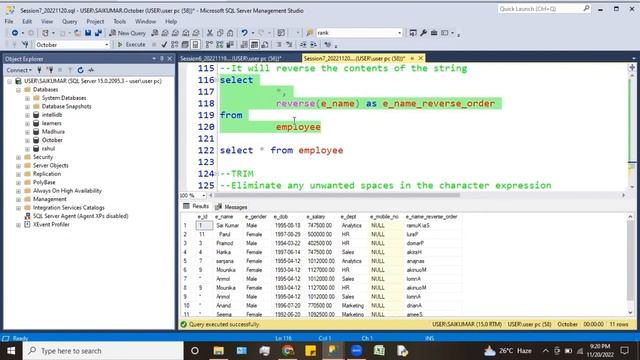Click the Undo arrow icon
The height and width of the screenshot is (360, 640).
[244, 33]
